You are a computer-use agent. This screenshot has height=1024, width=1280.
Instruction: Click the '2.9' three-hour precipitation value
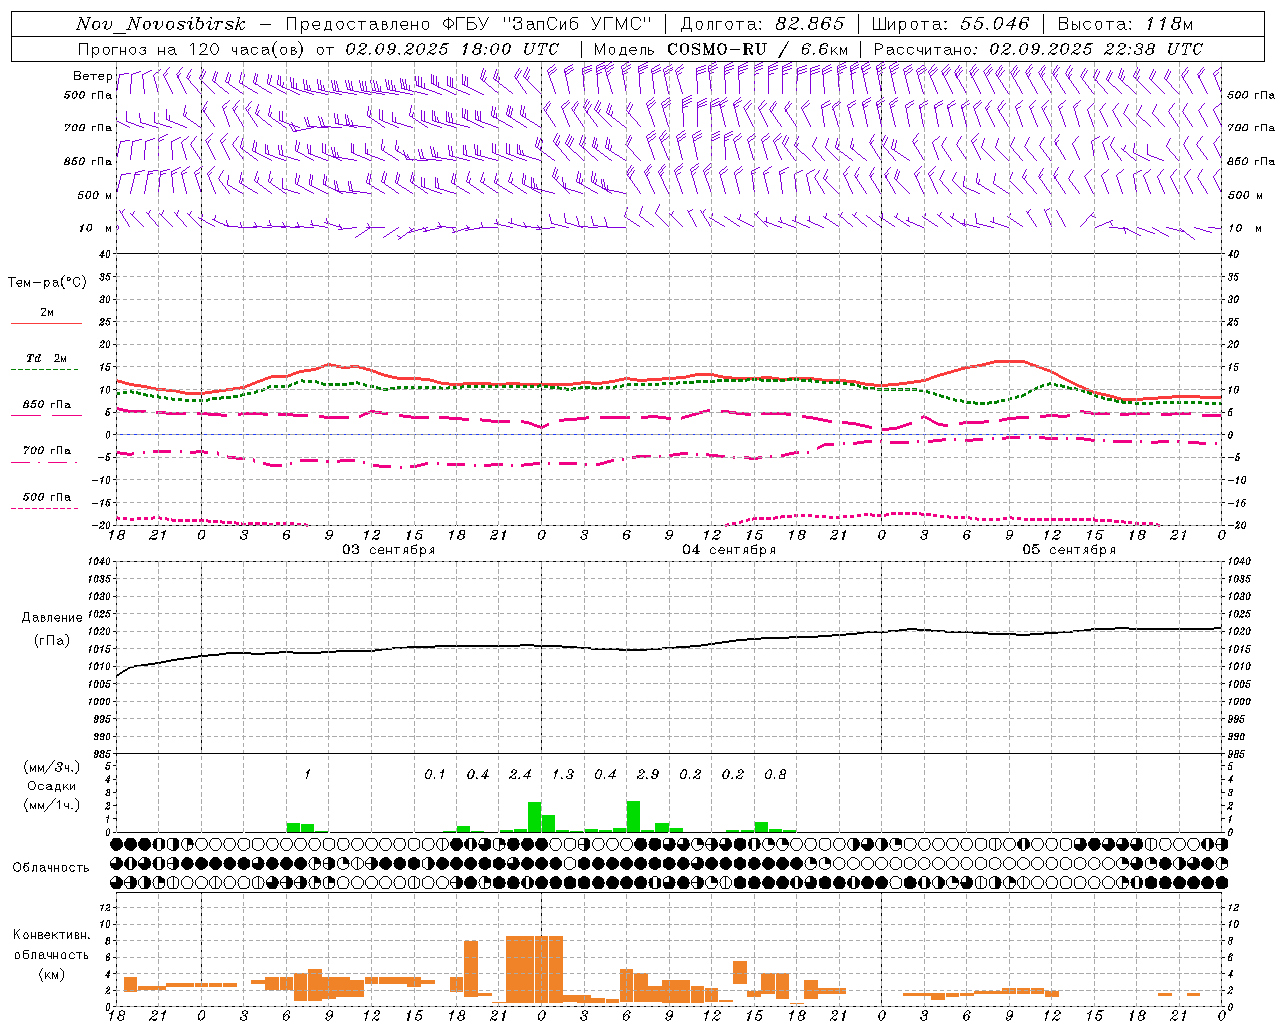(x=647, y=774)
